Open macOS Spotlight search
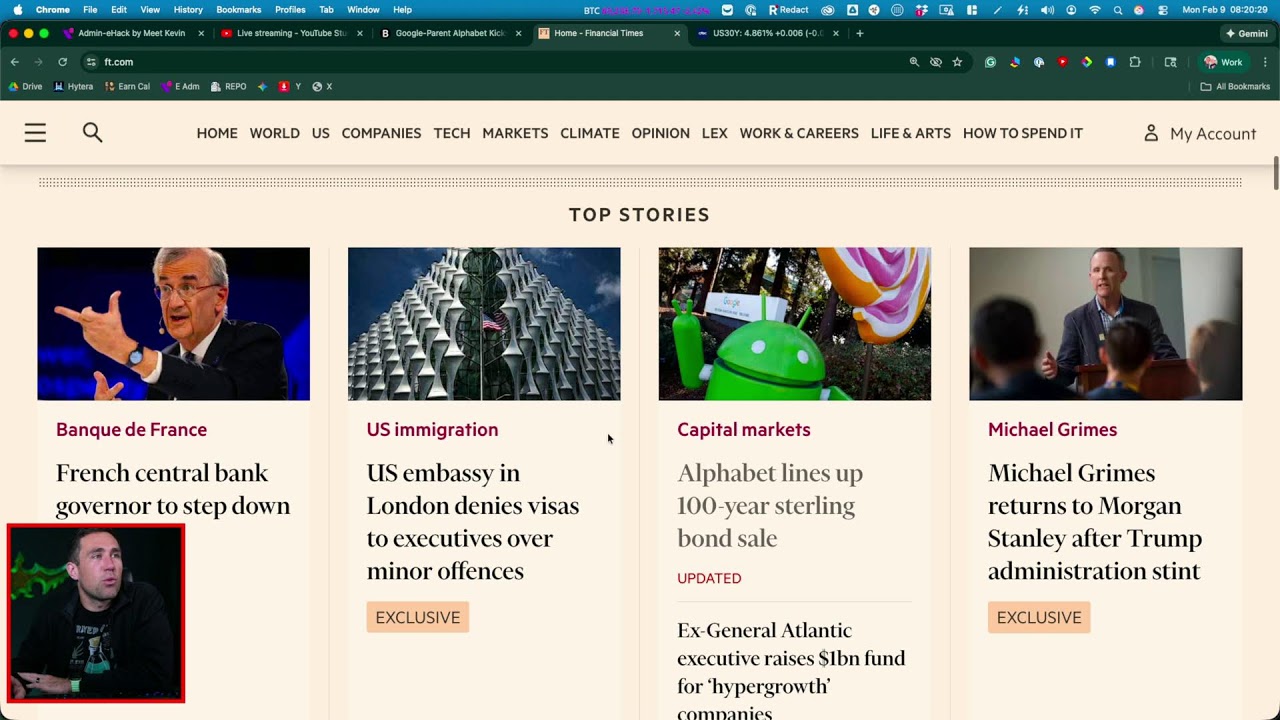The height and width of the screenshot is (720, 1280). [1118, 10]
